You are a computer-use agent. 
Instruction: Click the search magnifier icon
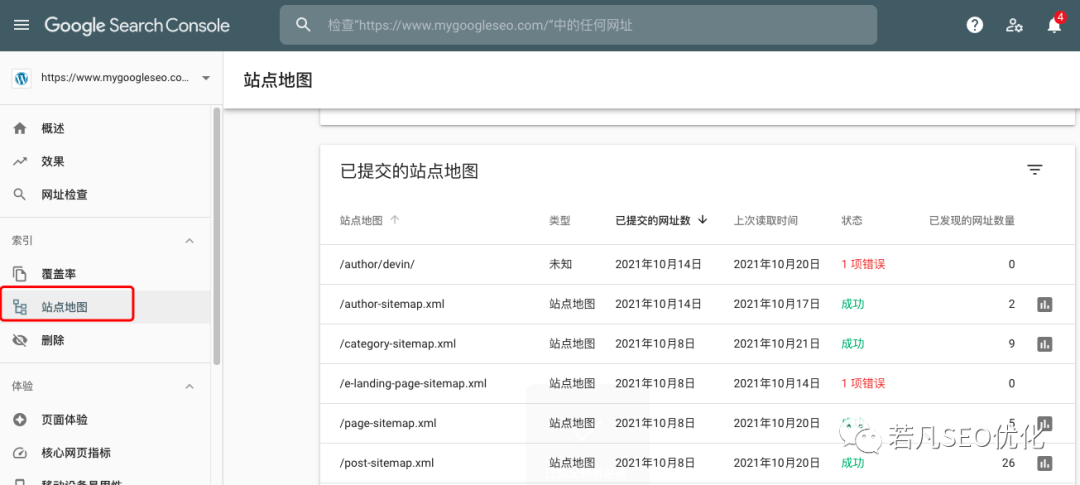click(x=303, y=25)
